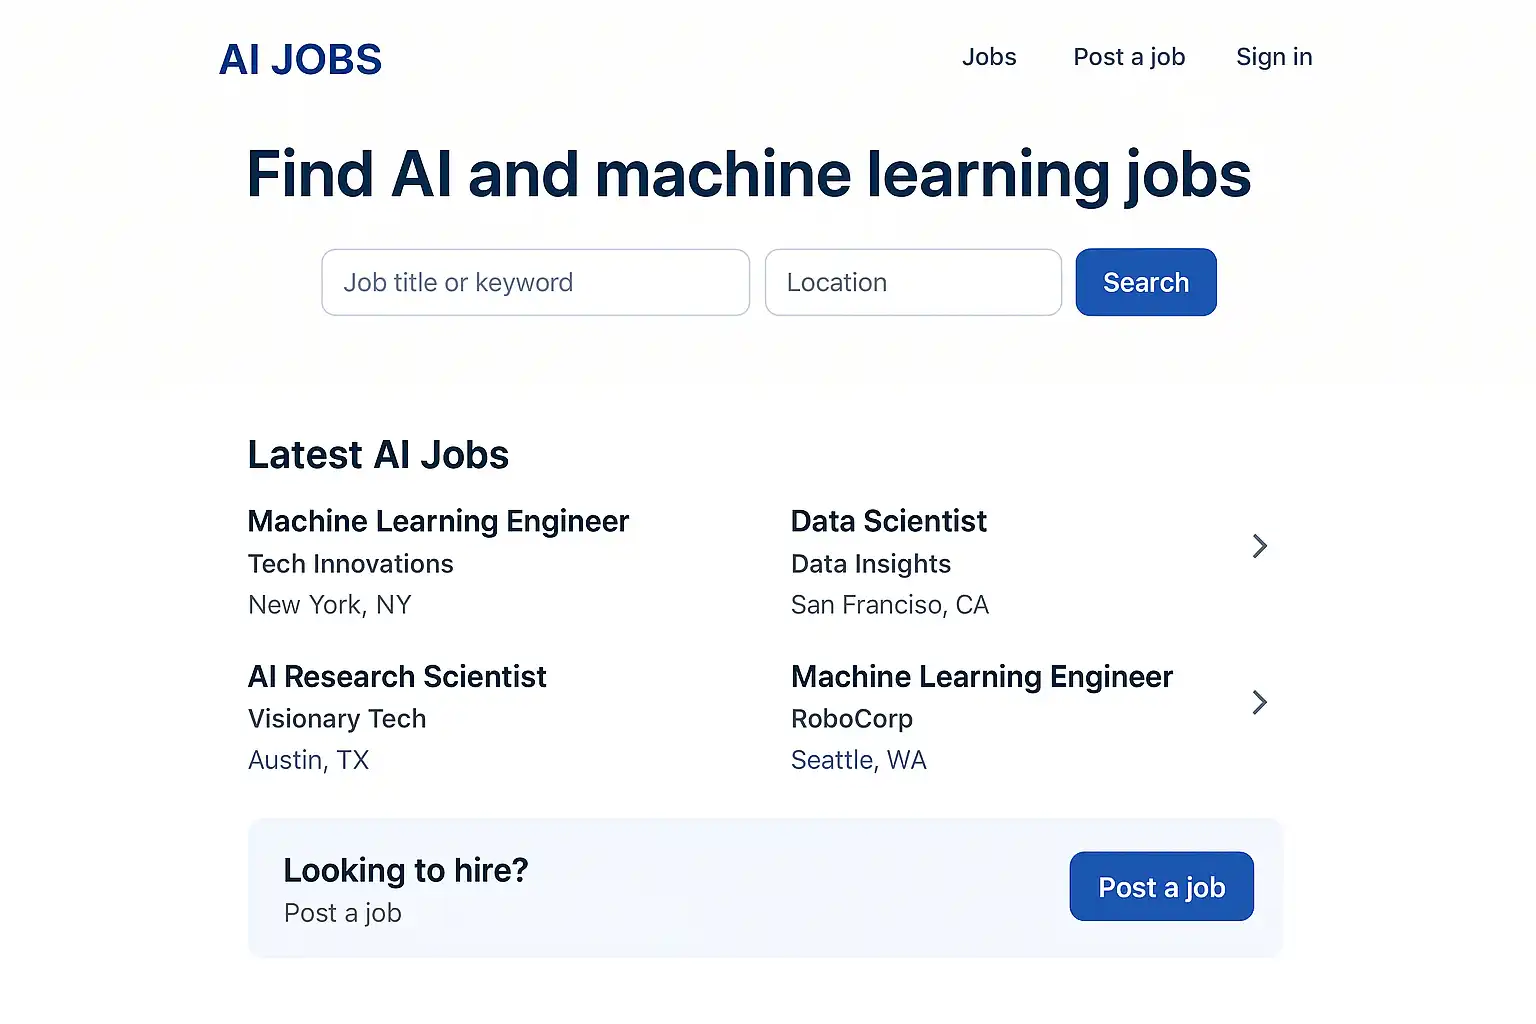Viewport: 1536px width, 1024px height.
Task: Select the Visionary Tech company name
Action: (x=337, y=719)
